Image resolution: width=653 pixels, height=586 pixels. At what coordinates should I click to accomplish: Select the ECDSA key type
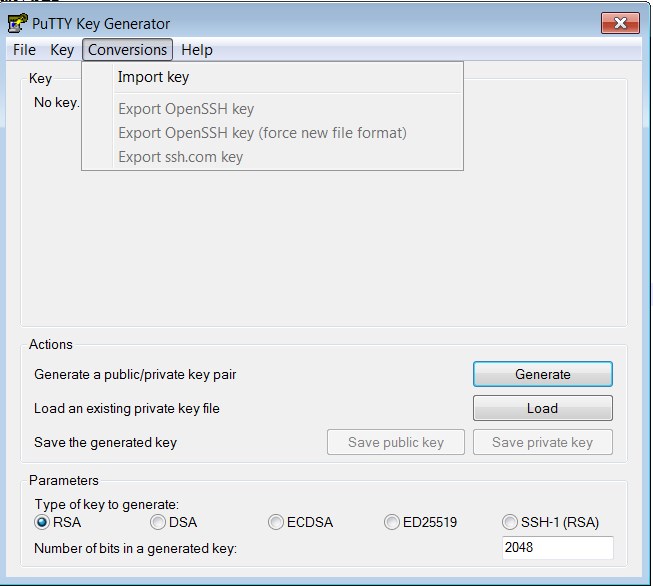[301, 522]
